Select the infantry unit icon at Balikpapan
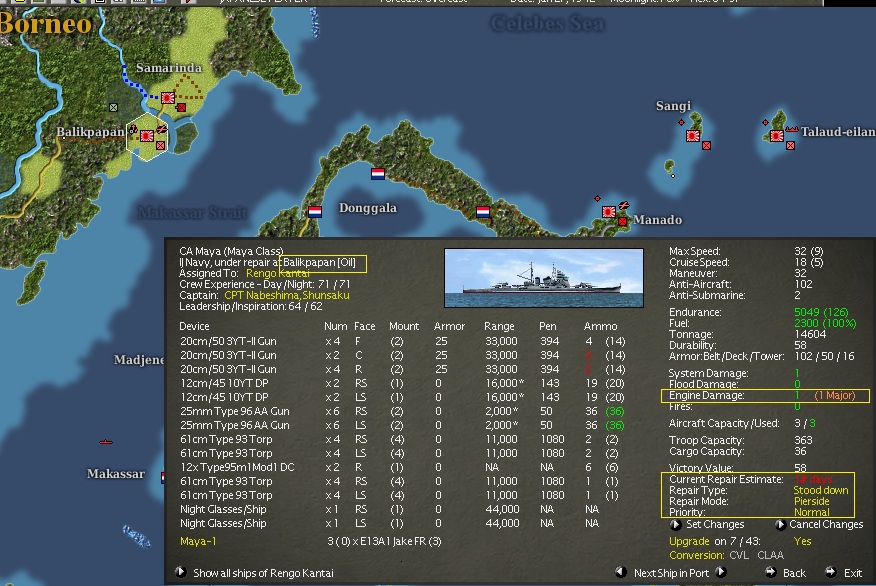The width and height of the screenshot is (876, 586). pyautogui.click(x=161, y=145)
